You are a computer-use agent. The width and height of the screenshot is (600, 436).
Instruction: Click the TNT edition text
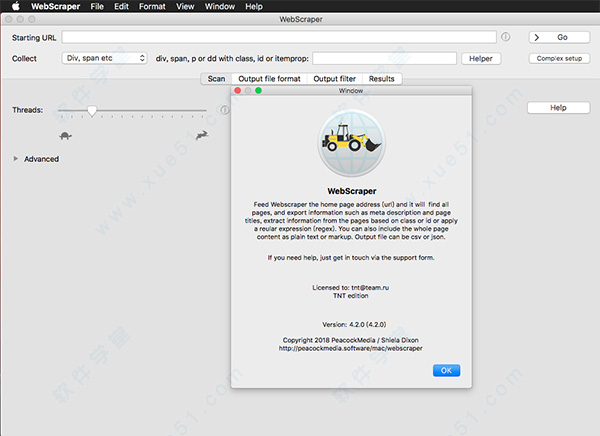pos(351,296)
